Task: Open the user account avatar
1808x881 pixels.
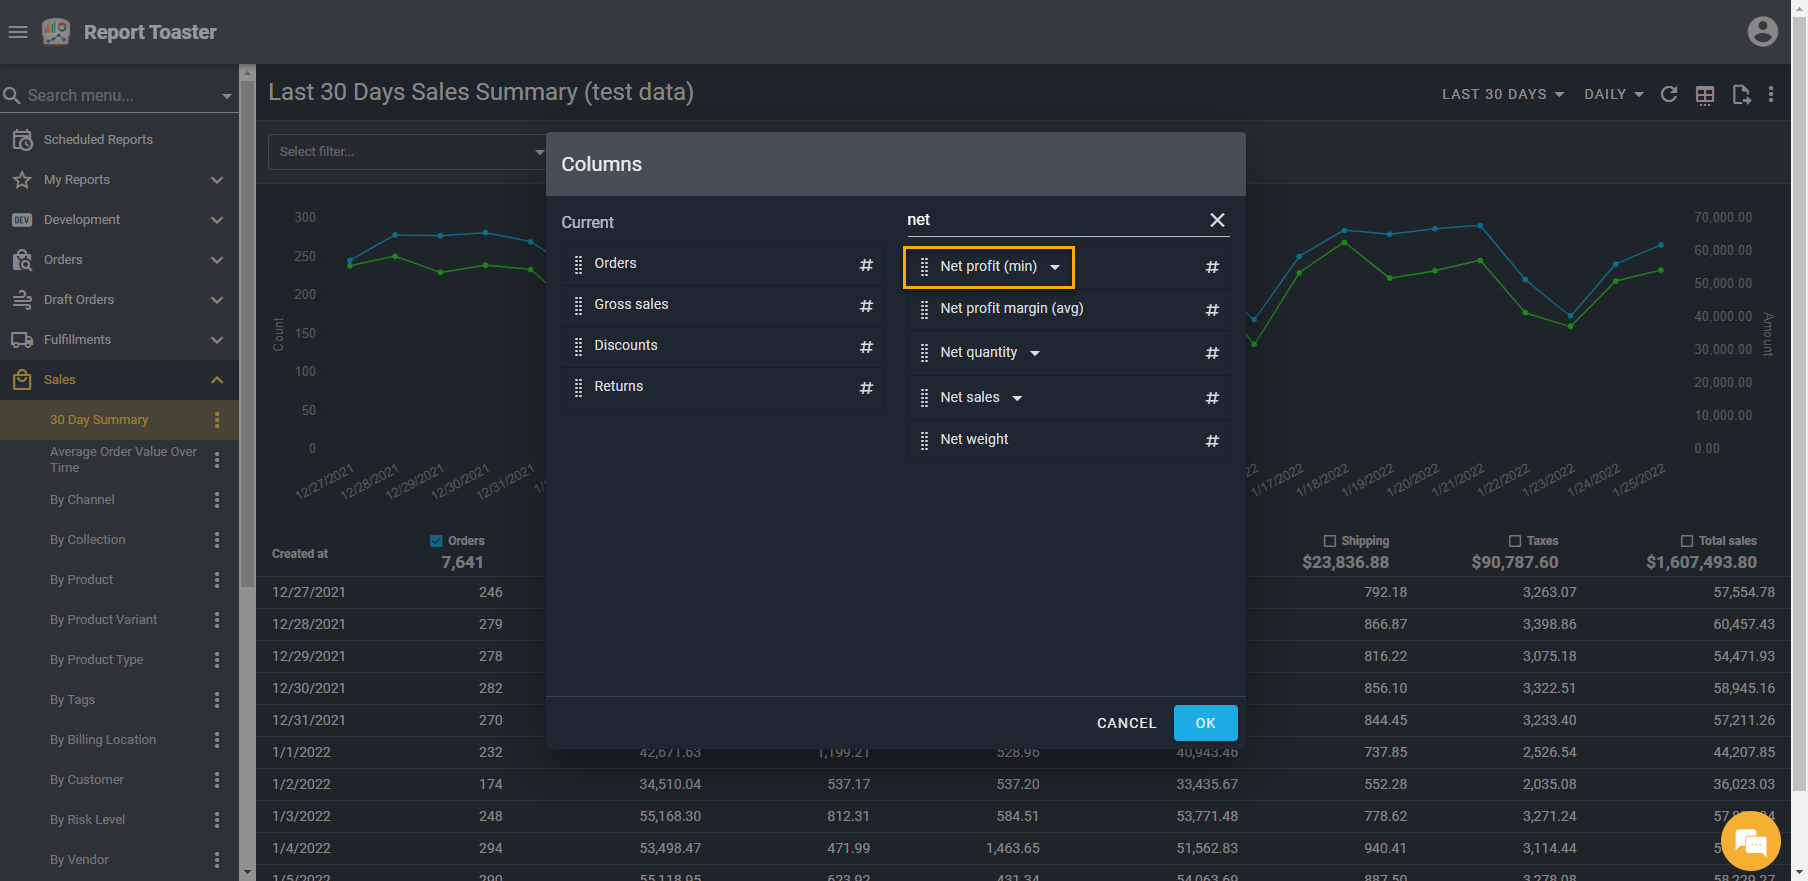Action: click(x=1762, y=32)
